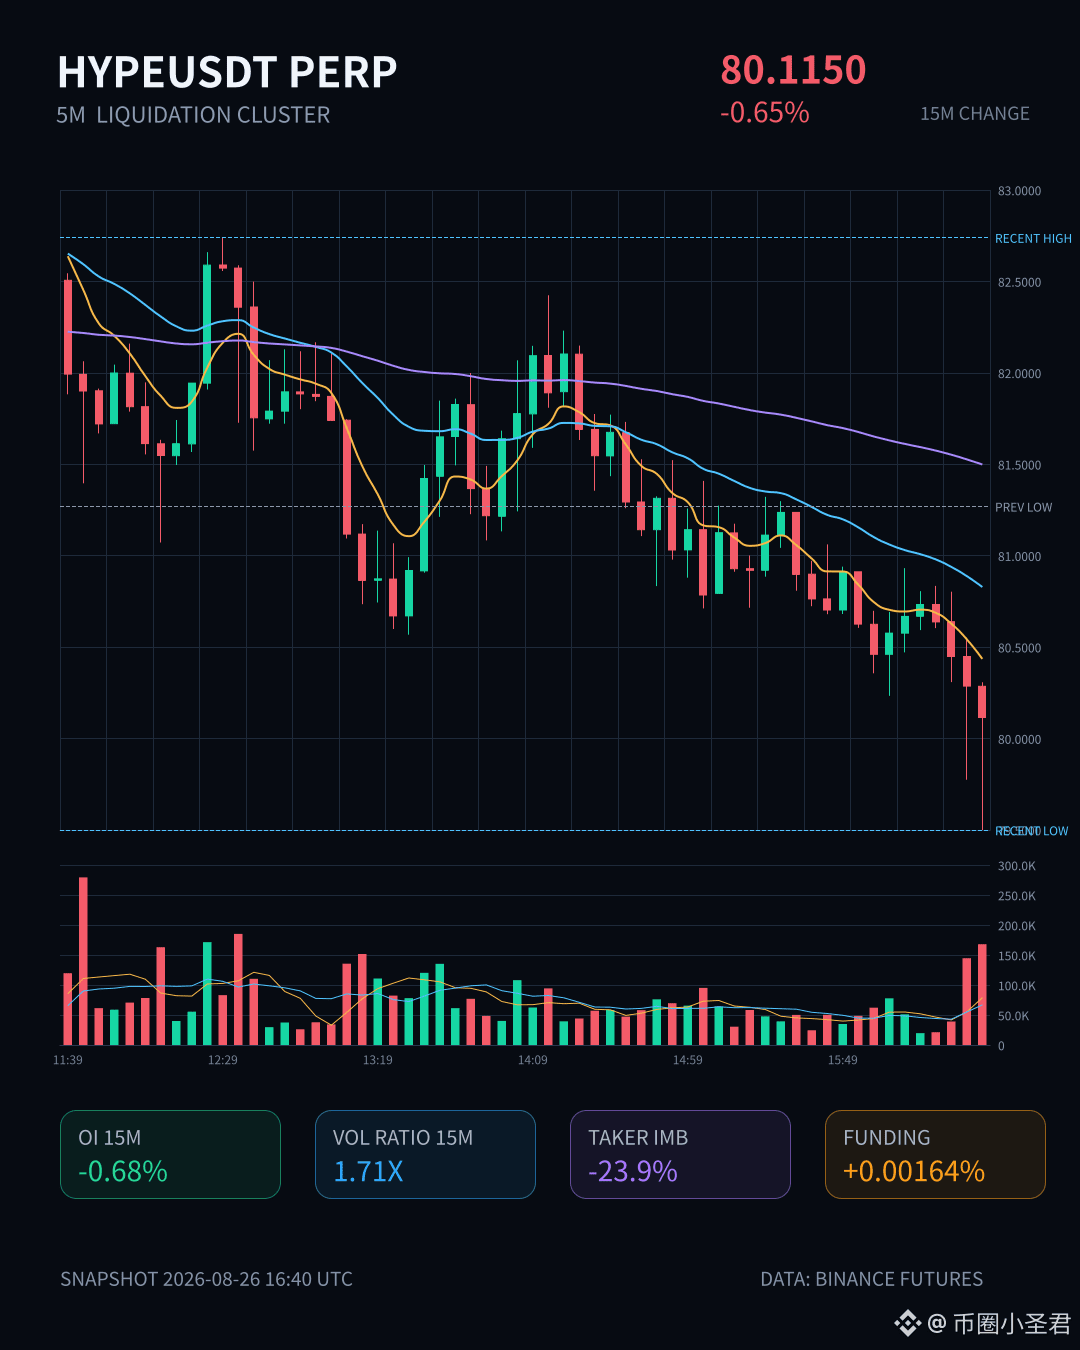The height and width of the screenshot is (1350, 1080).
Task: Click the TAKER IMB card label
Action: pyautogui.click(x=638, y=1138)
